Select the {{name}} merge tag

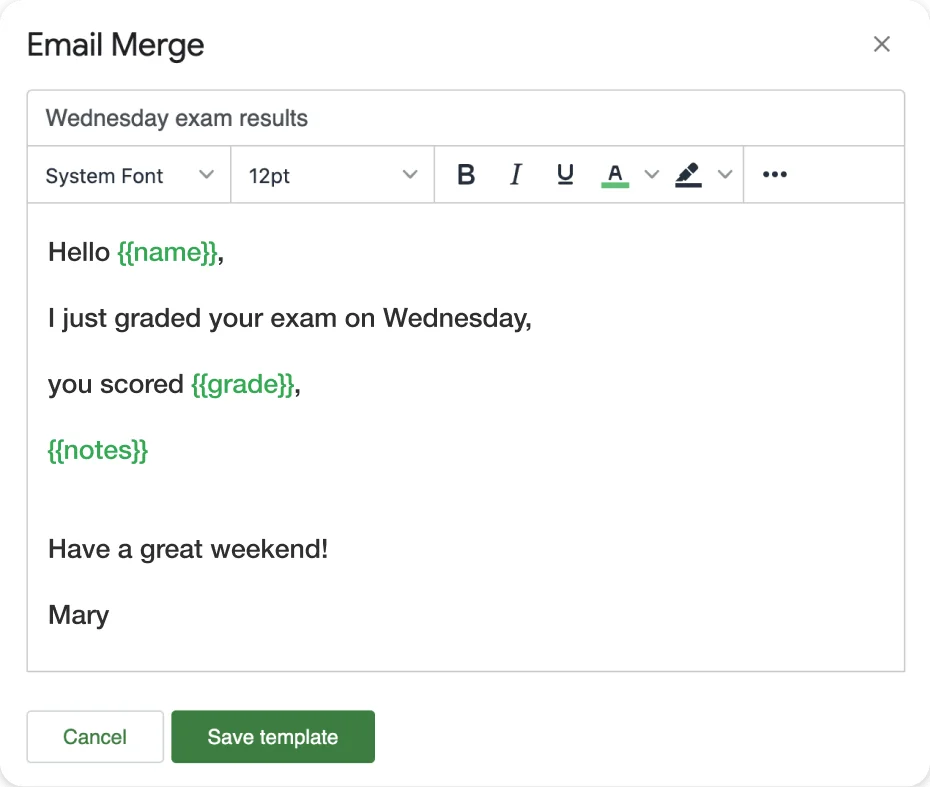pos(169,252)
